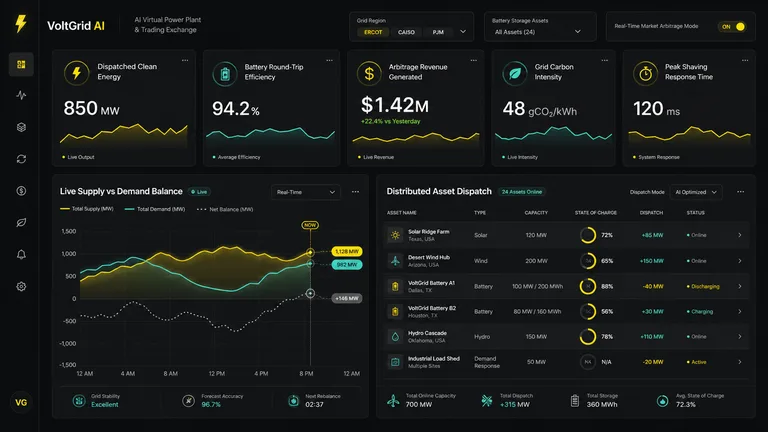Expand the VoltGrid Battery A1 row chevron
The height and width of the screenshot is (432, 768).
740,286
